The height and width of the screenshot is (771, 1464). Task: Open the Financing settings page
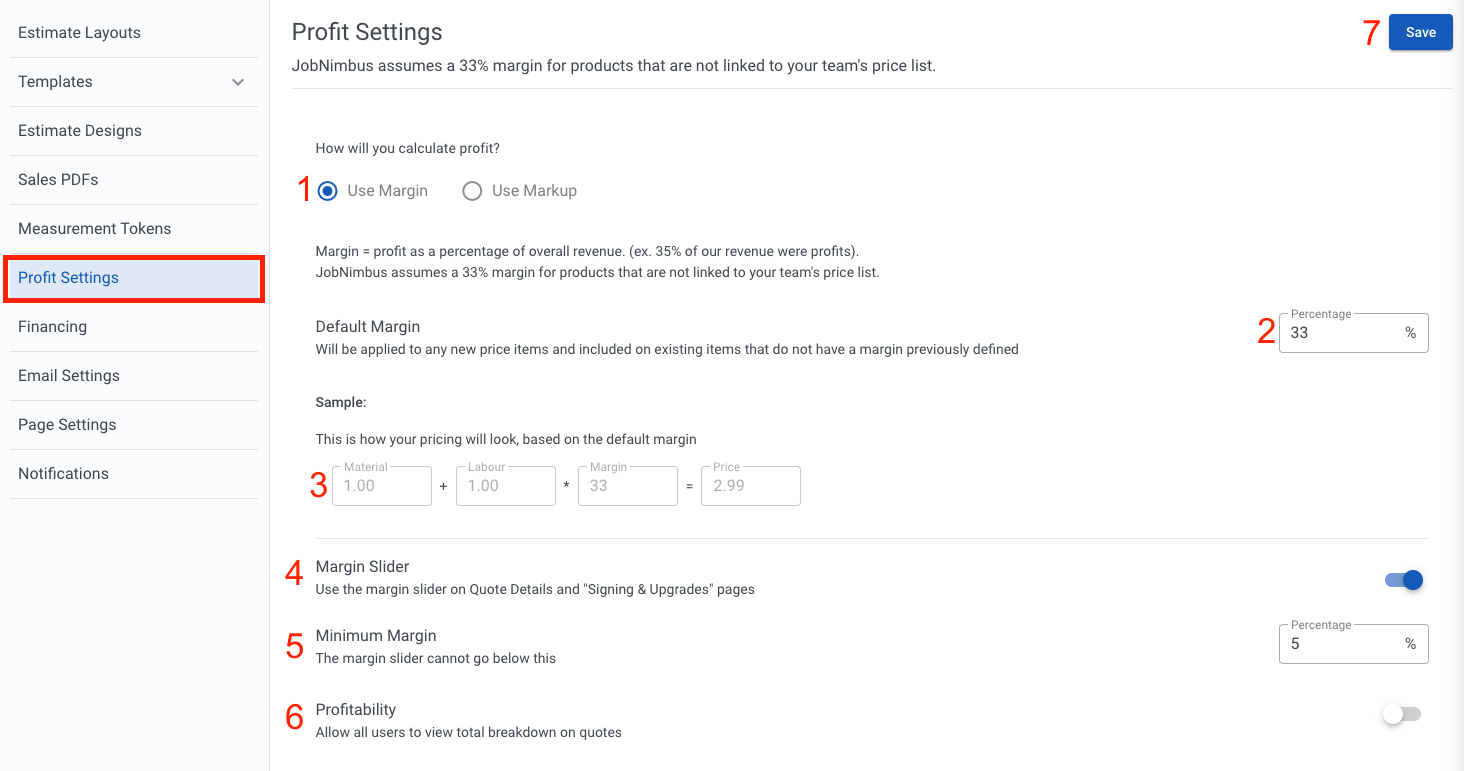pos(51,326)
